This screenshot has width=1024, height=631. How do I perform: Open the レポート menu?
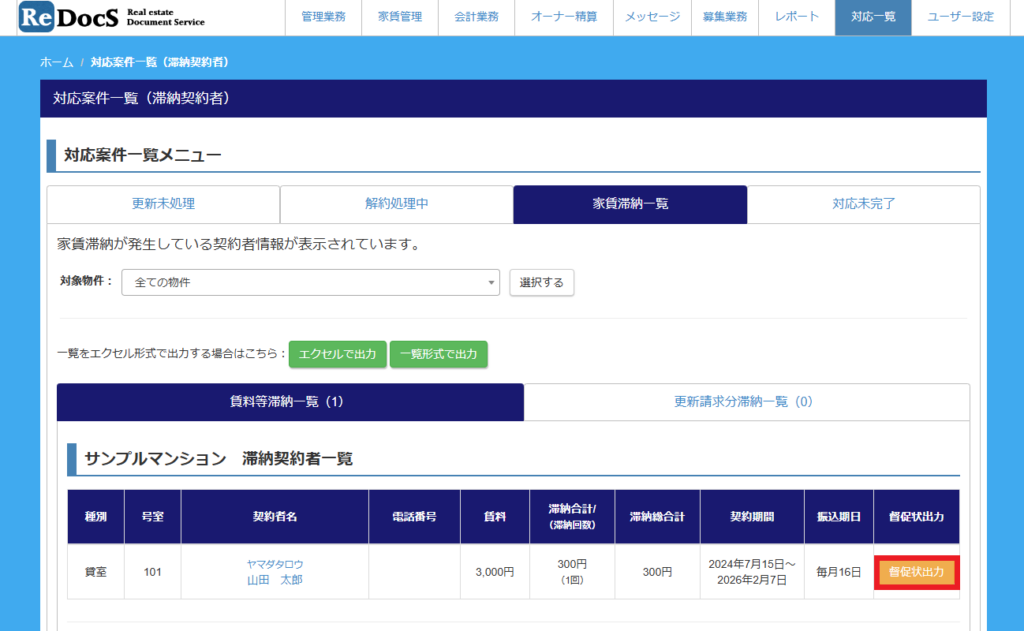[796, 17]
